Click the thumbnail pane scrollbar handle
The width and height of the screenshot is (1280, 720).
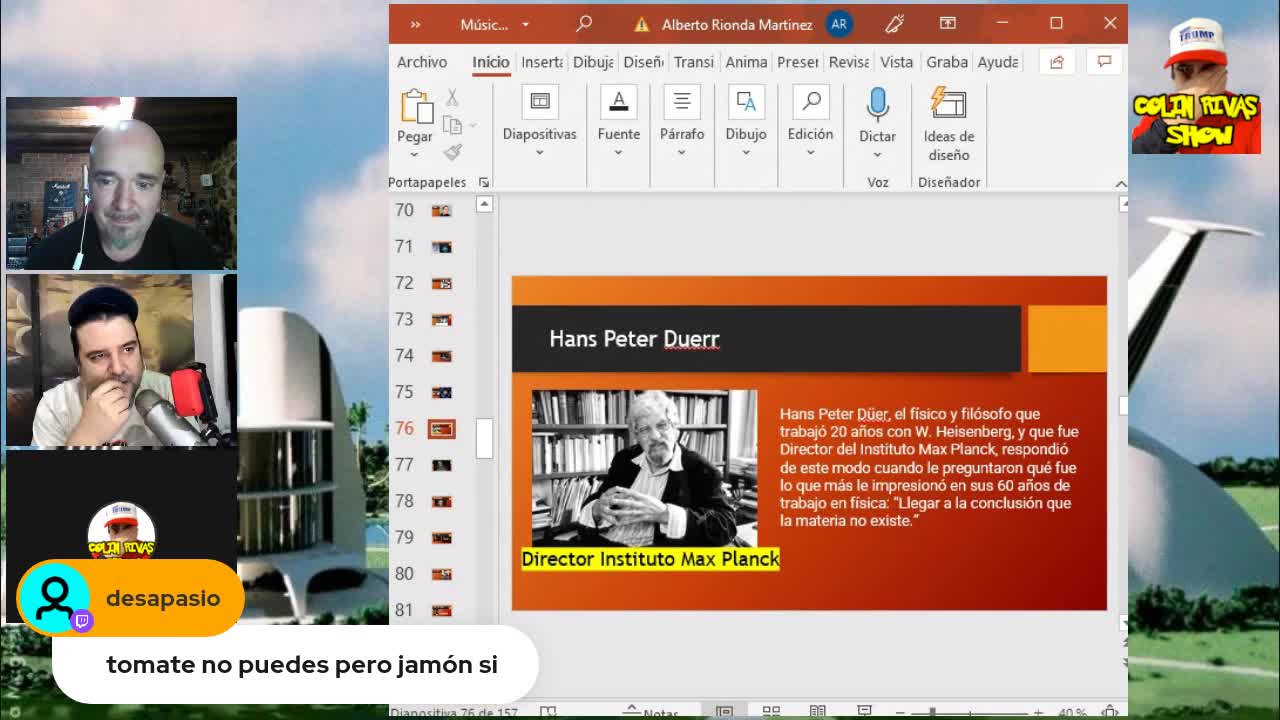[x=484, y=438]
